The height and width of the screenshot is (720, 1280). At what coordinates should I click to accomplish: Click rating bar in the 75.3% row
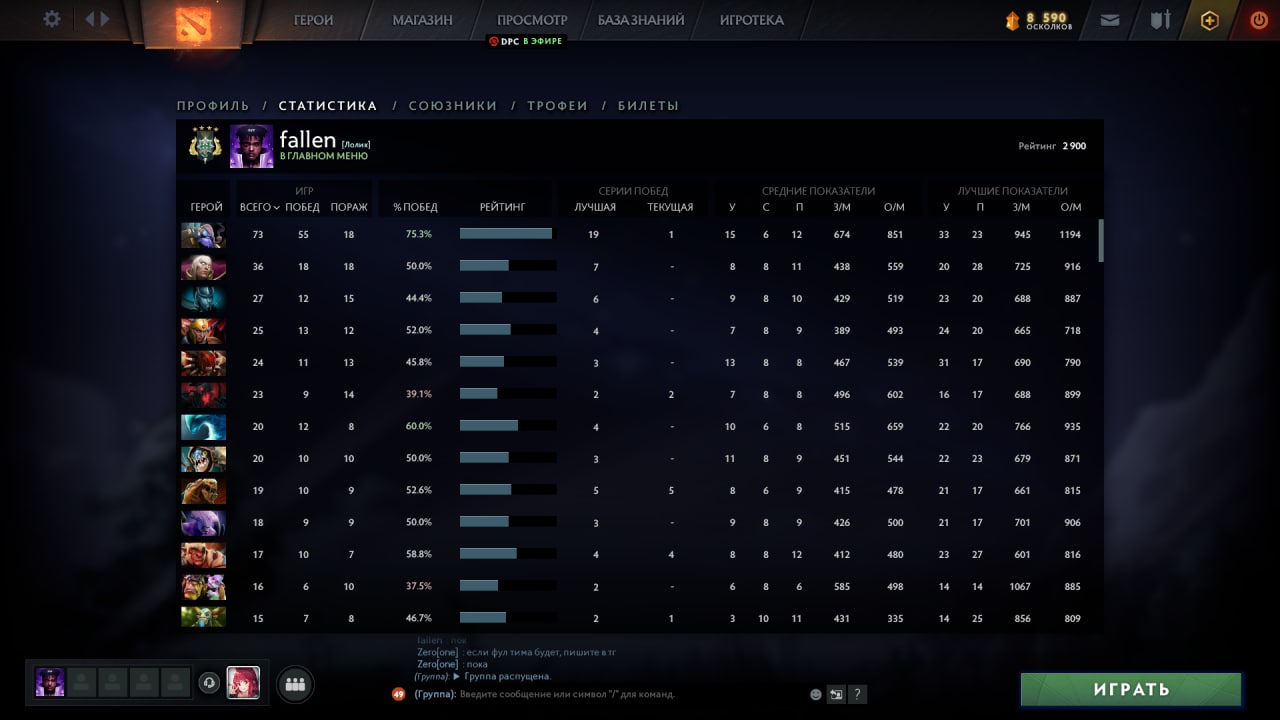(506, 235)
